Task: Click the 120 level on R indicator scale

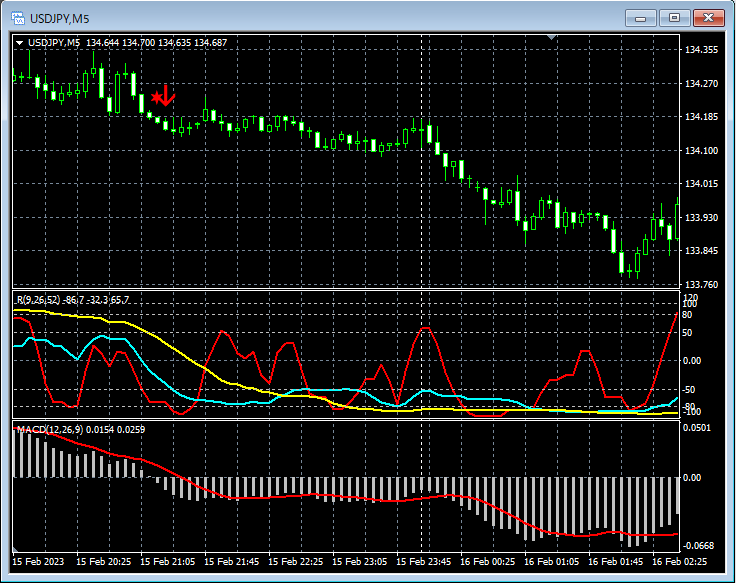Action: pos(690,297)
